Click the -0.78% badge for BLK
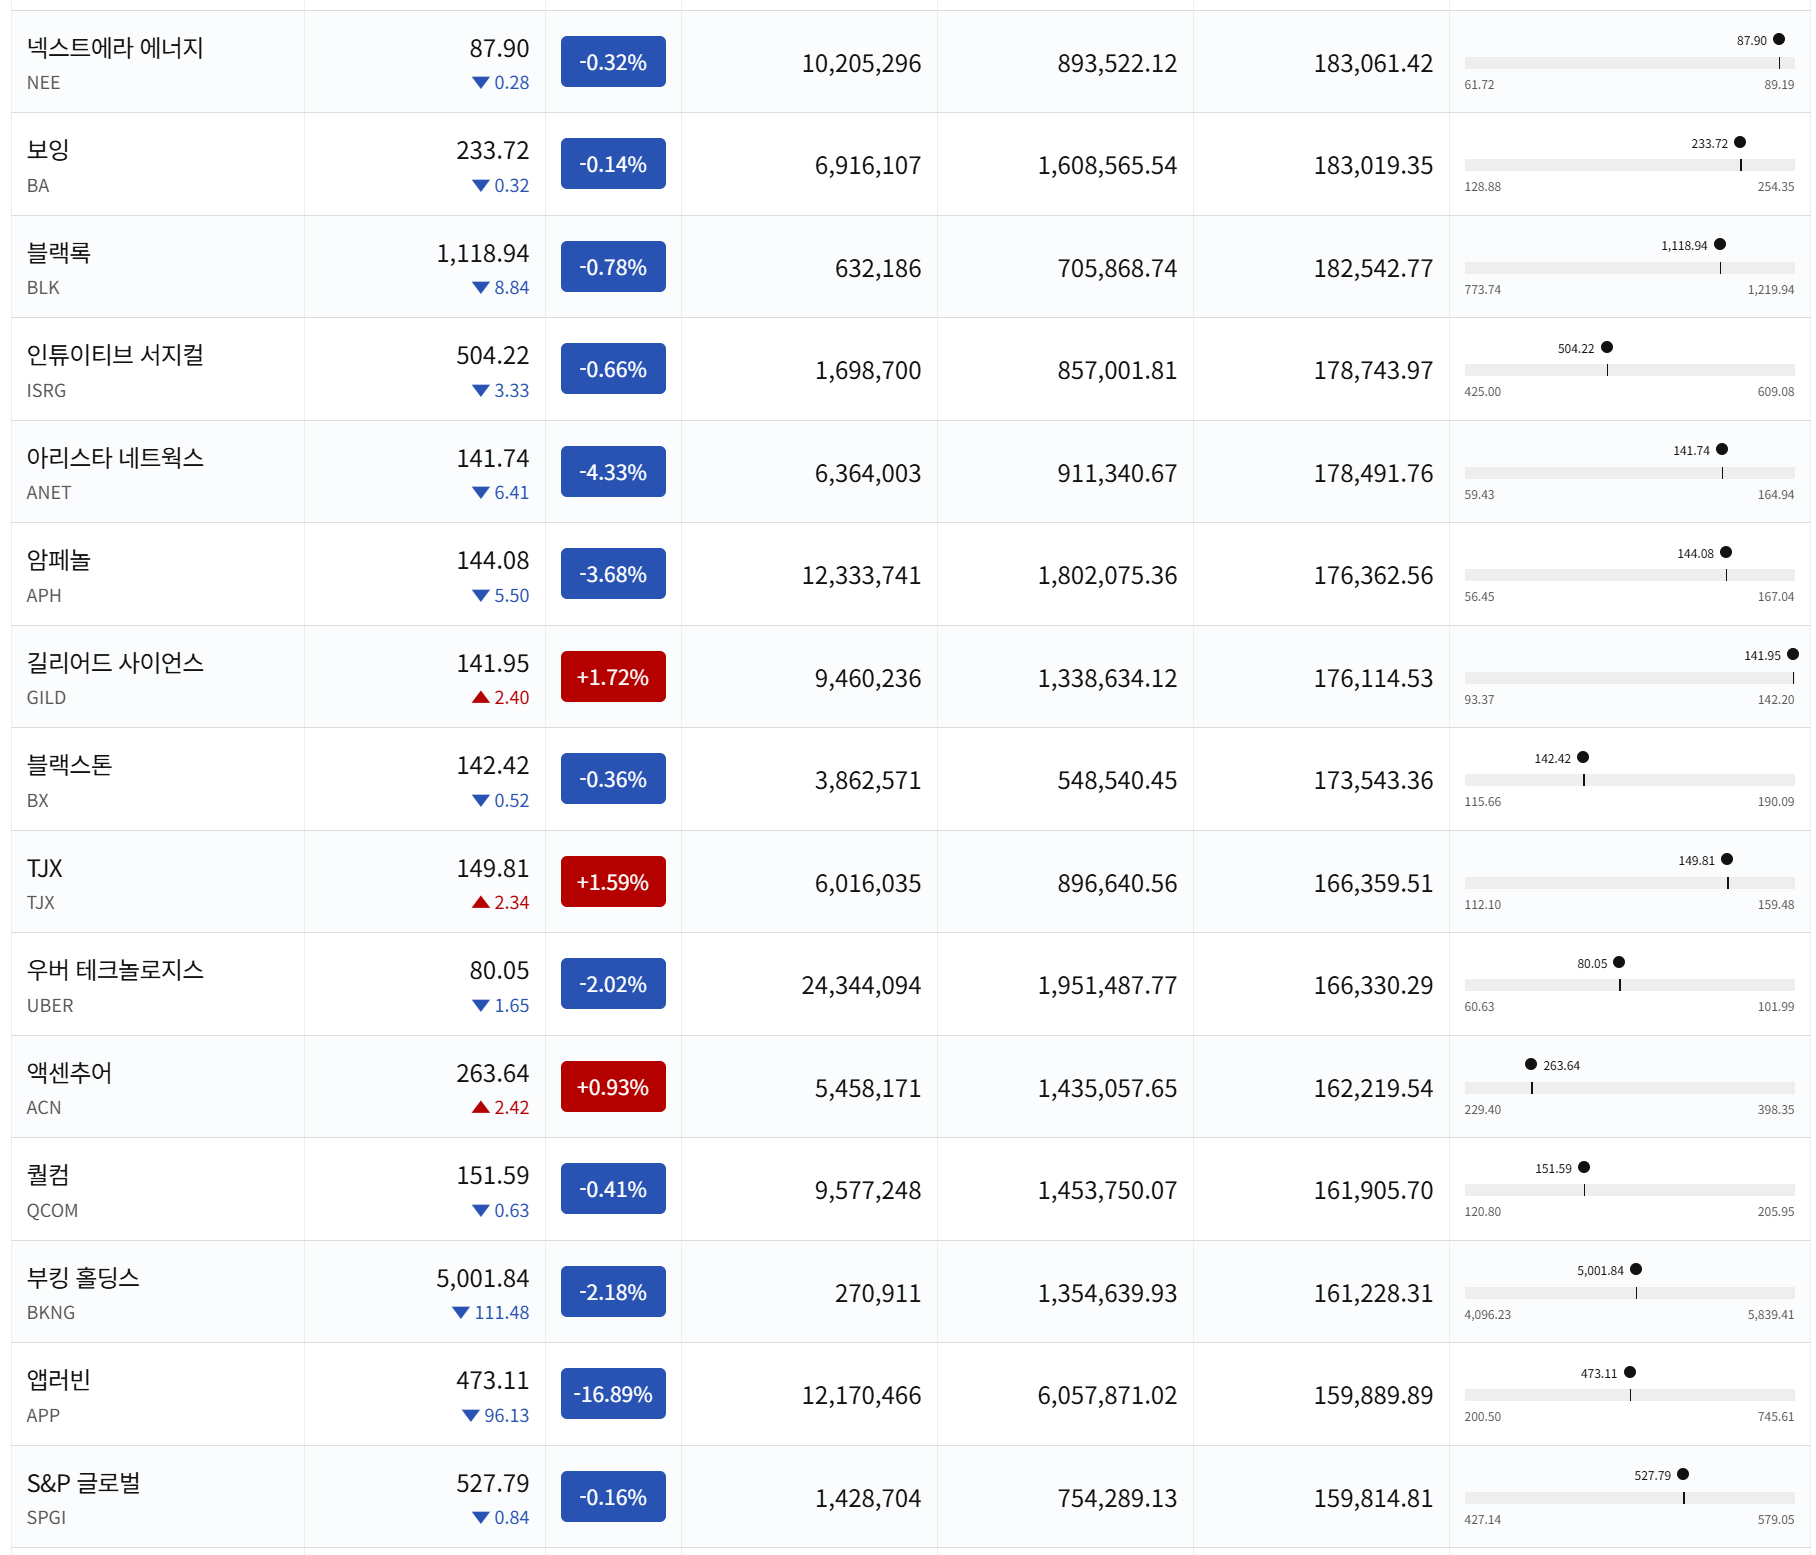This screenshot has height=1555, width=1816. coord(613,267)
